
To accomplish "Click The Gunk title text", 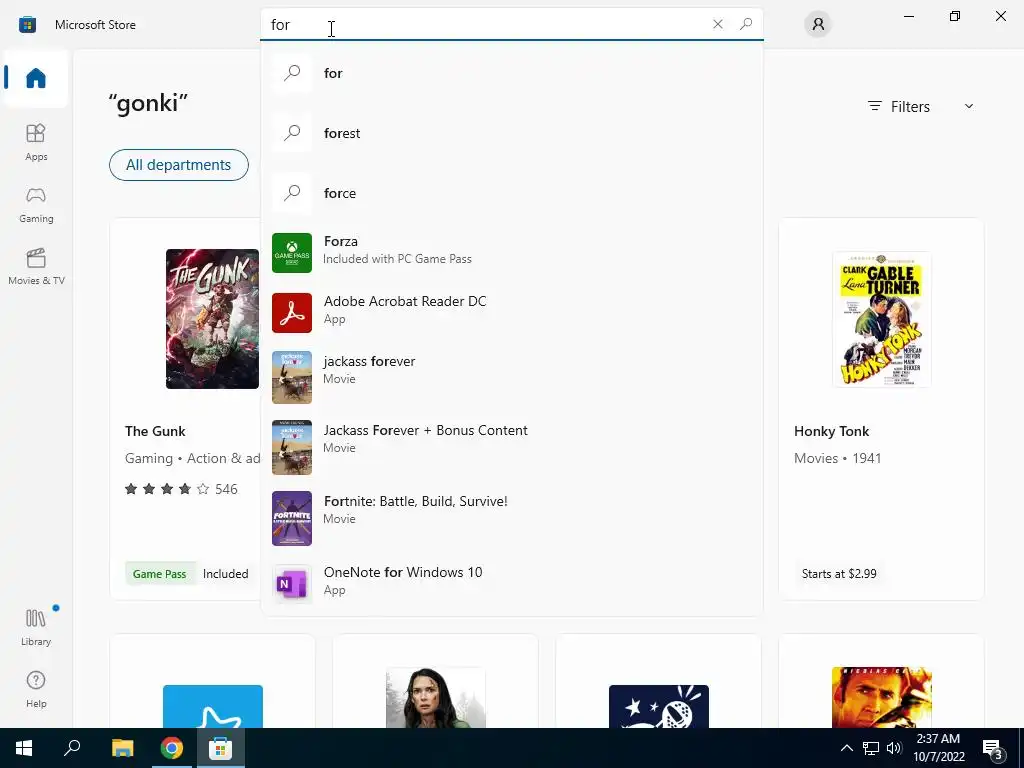I will [155, 431].
